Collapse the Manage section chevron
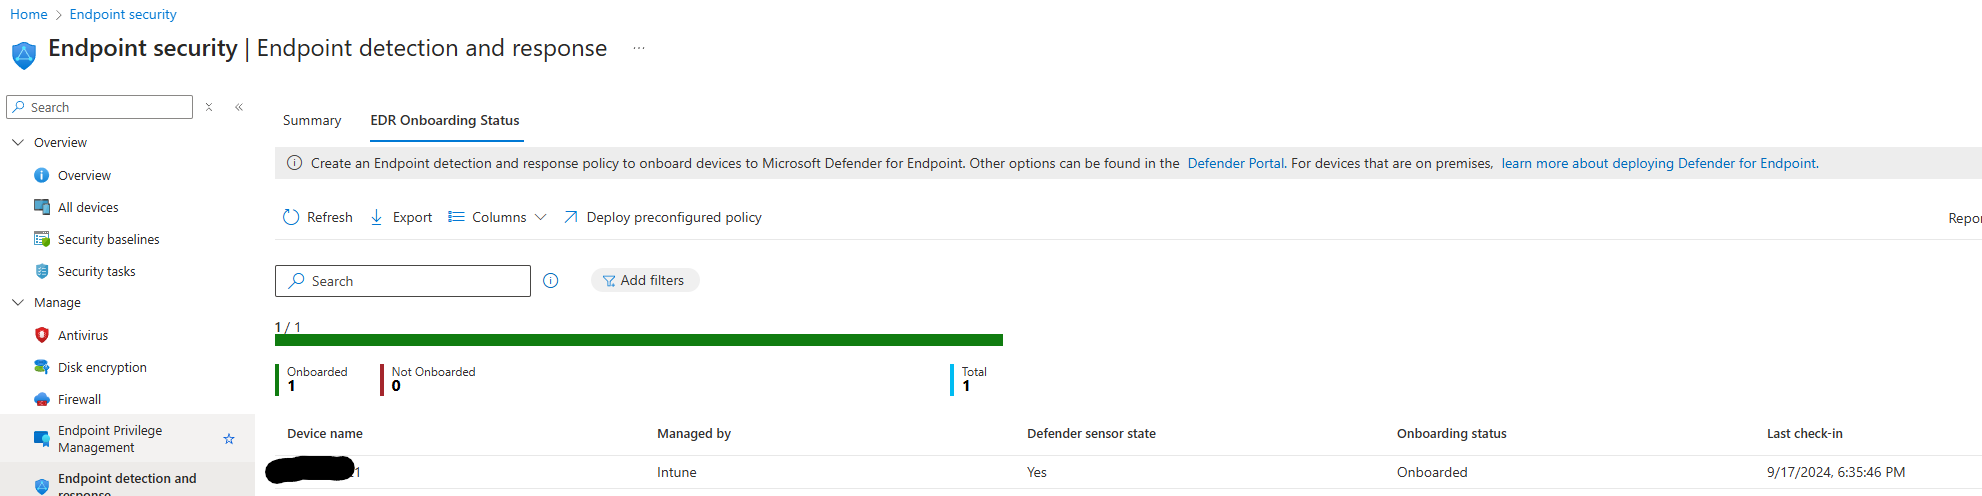The image size is (1982, 496). [18, 302]
